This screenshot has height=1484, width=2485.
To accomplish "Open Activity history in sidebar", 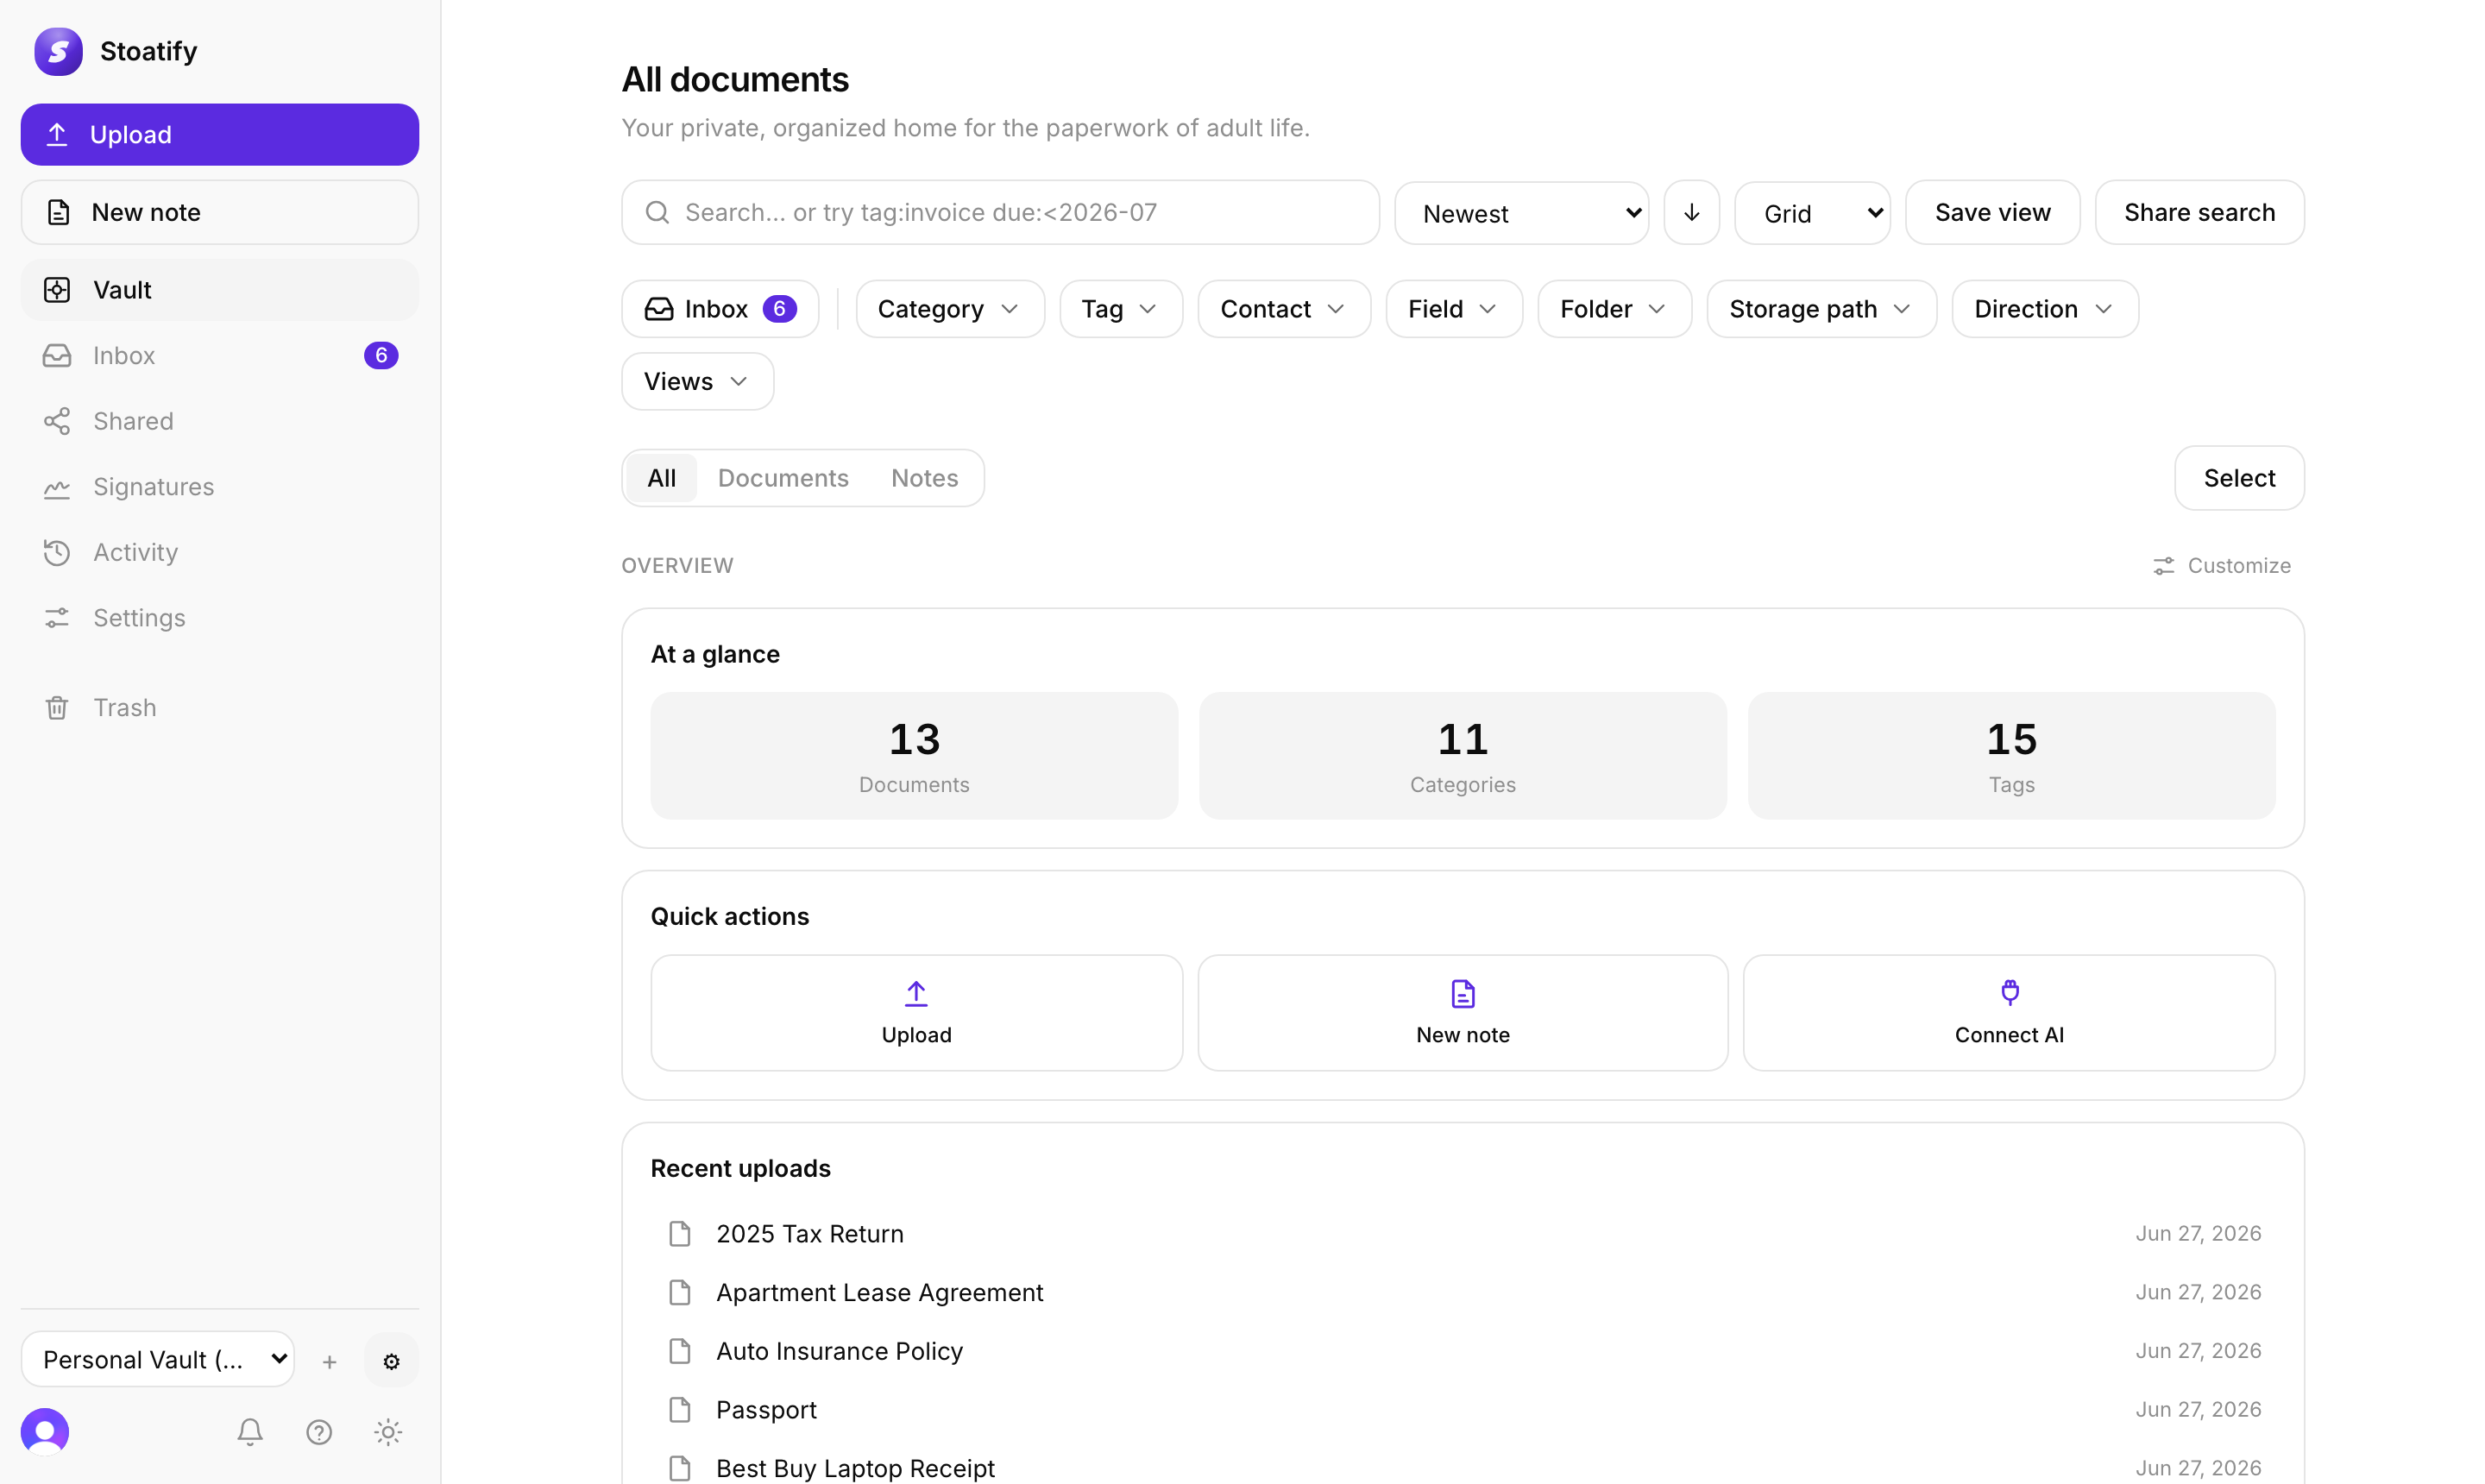I will 220,552.
